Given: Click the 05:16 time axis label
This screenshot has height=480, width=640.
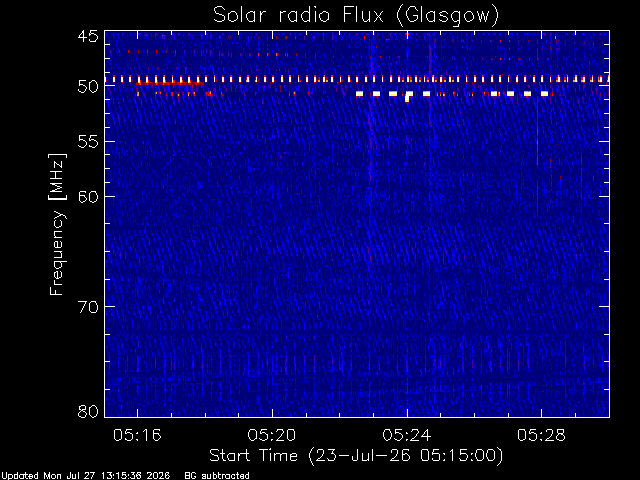Looking at the screenshot, I should pyautogui.click(x=138, y=435).
